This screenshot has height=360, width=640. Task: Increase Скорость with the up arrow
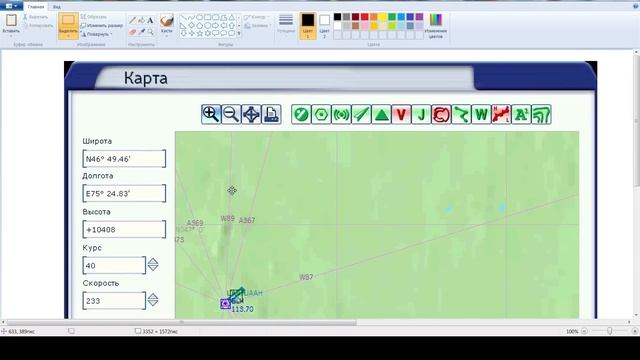[x=153, y=296]
